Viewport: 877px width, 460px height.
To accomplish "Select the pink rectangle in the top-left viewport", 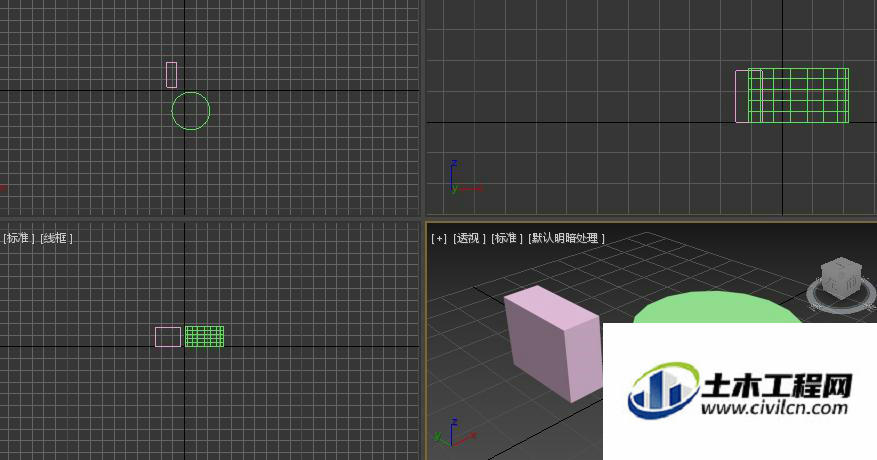I will (172, 75).
